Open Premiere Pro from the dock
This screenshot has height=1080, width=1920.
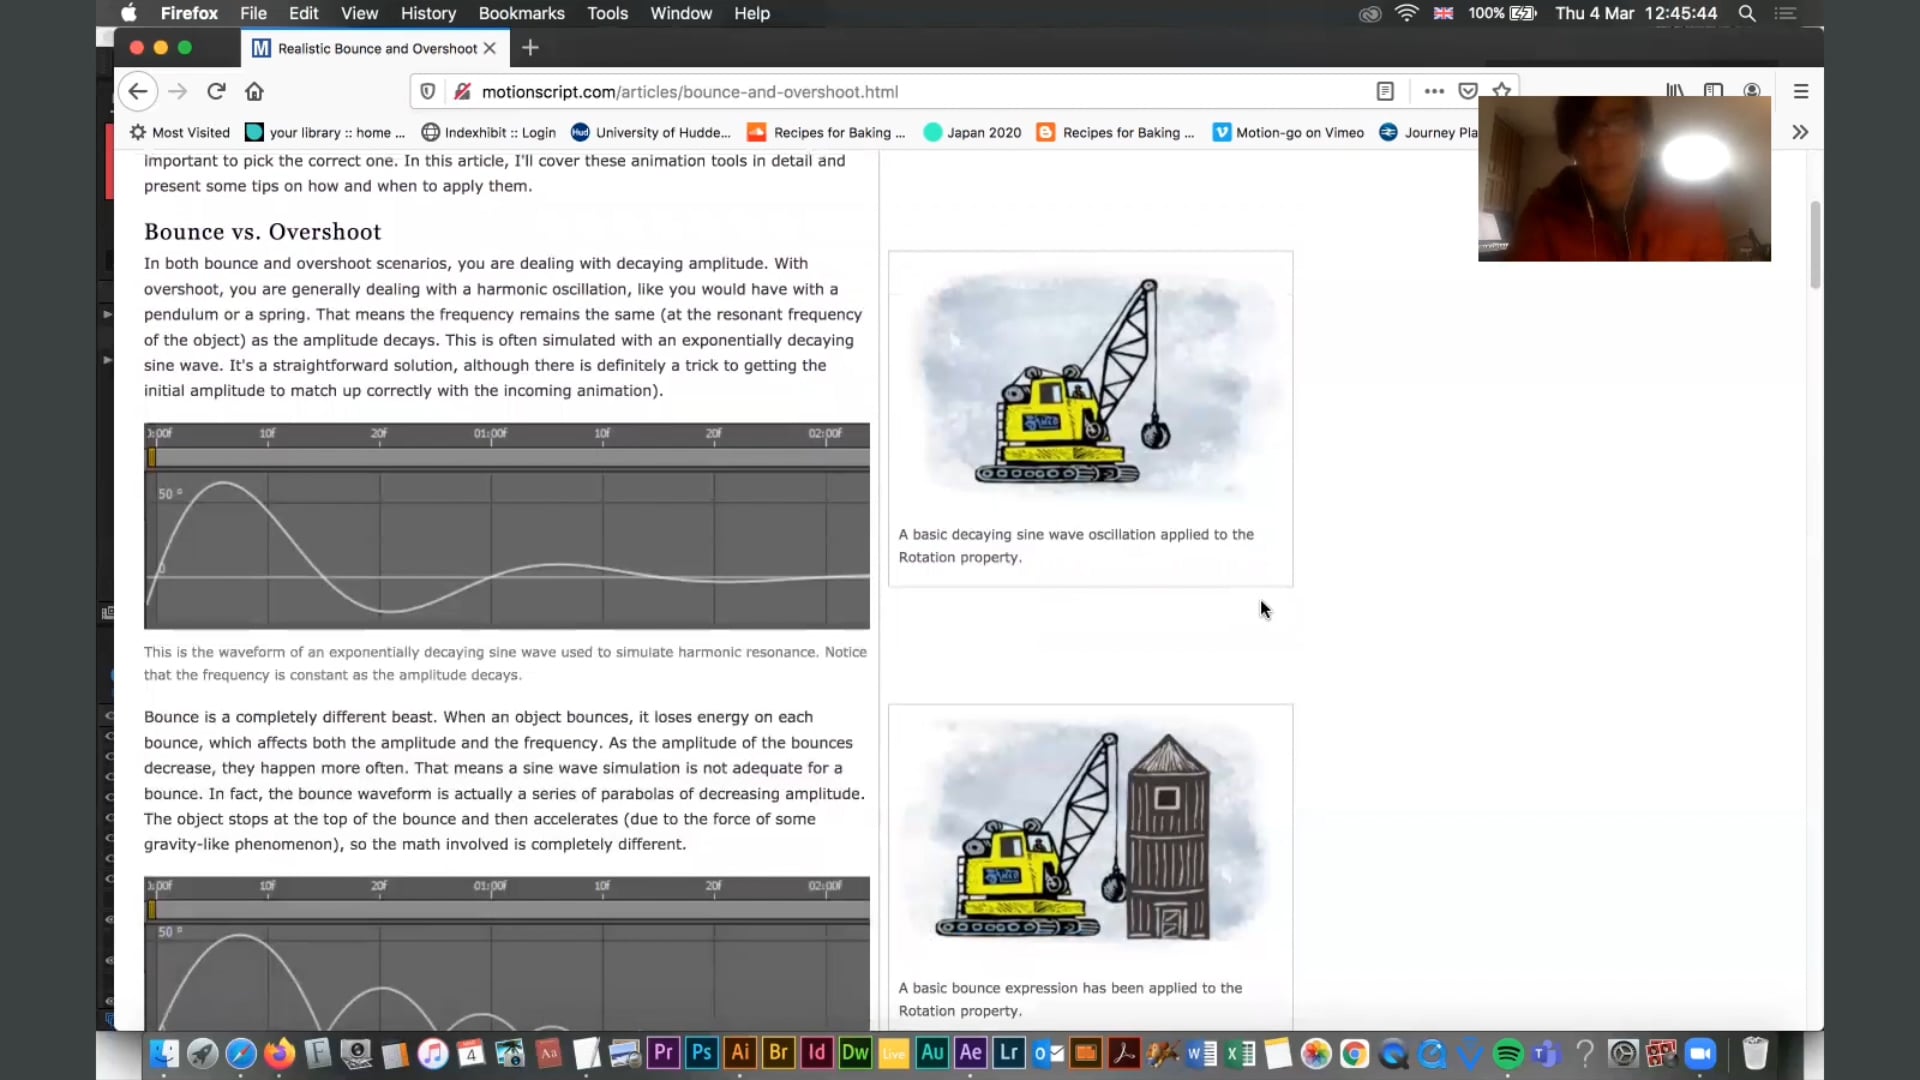[x=663, y=1053]
